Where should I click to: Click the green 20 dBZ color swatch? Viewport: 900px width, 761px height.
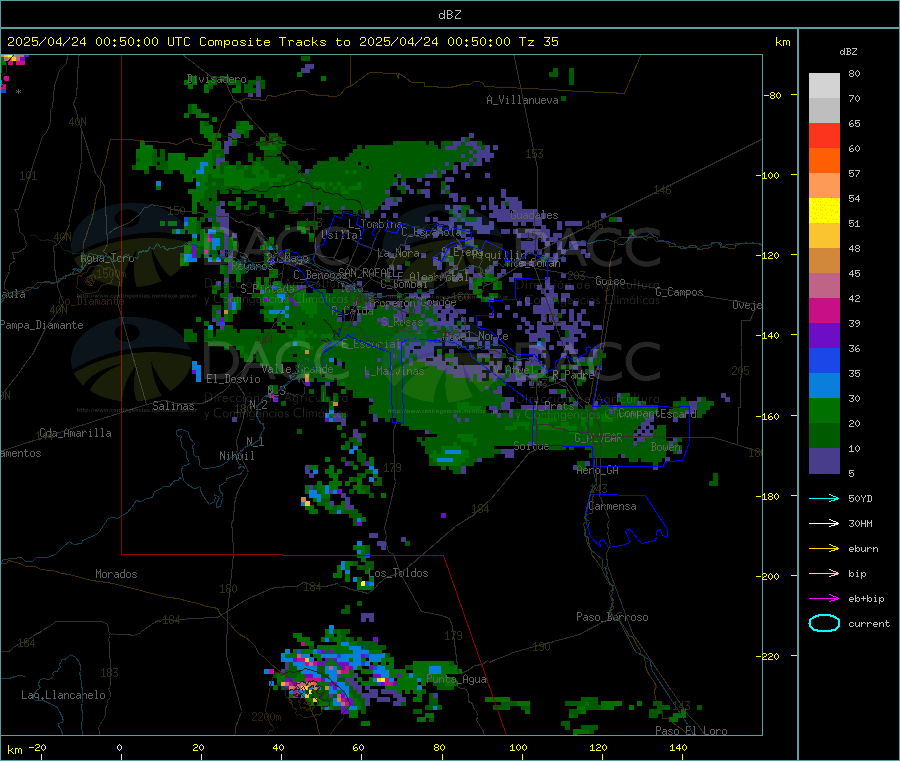[x=824, y=410]
